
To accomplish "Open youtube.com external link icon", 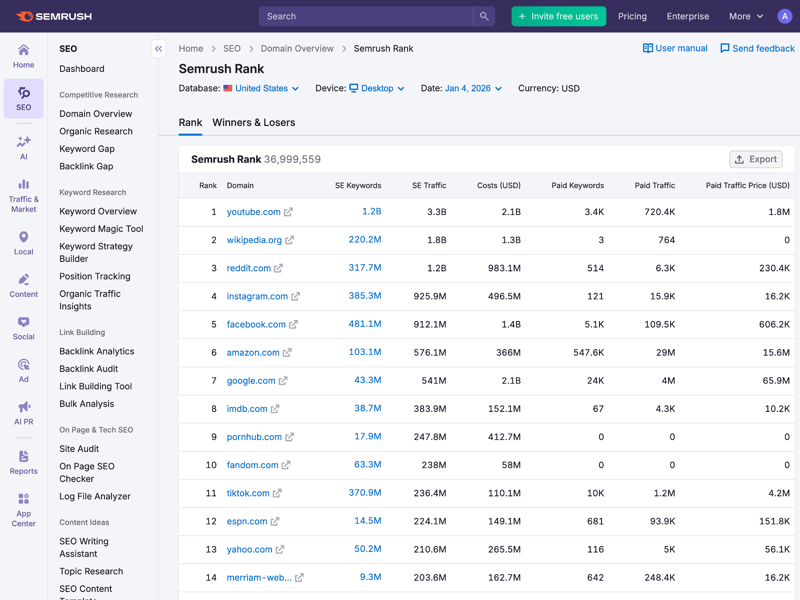I will pos(288,212).
